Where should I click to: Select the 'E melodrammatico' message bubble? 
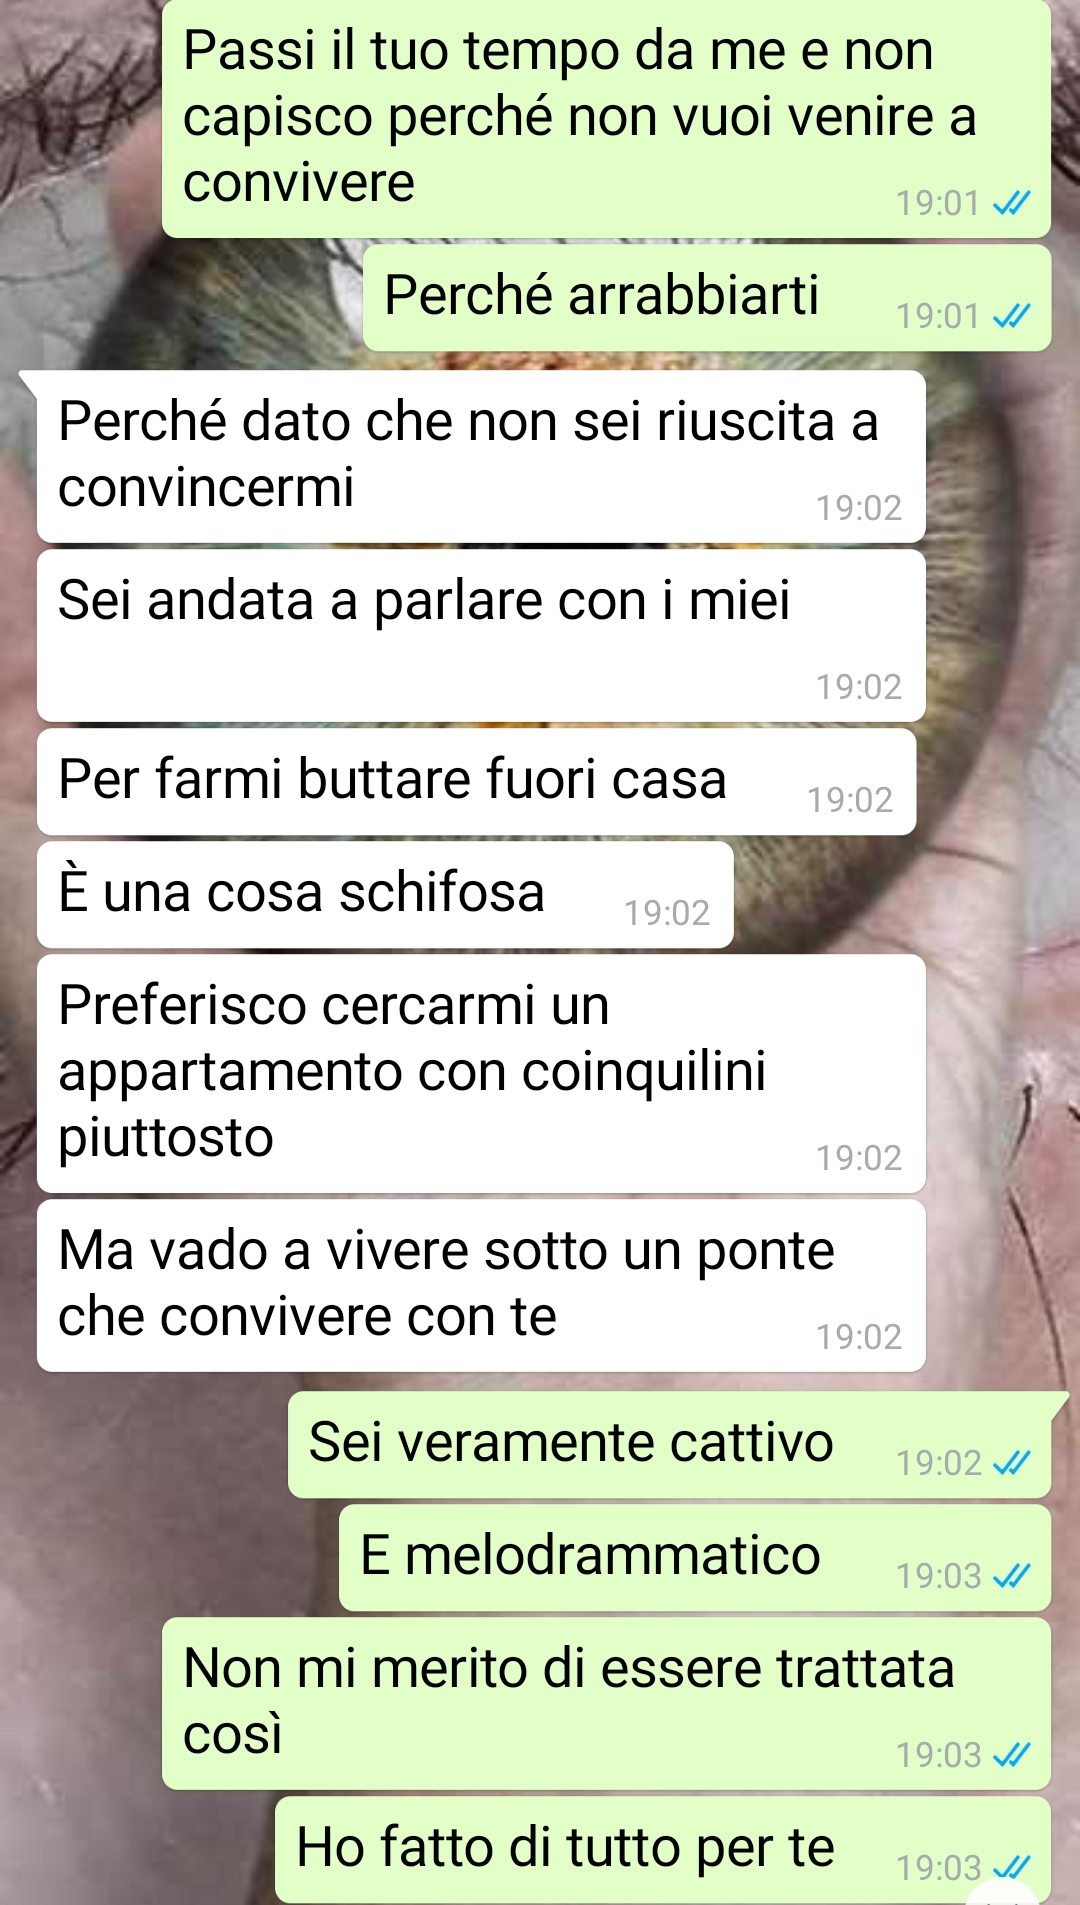click(x=695, y=1558)
